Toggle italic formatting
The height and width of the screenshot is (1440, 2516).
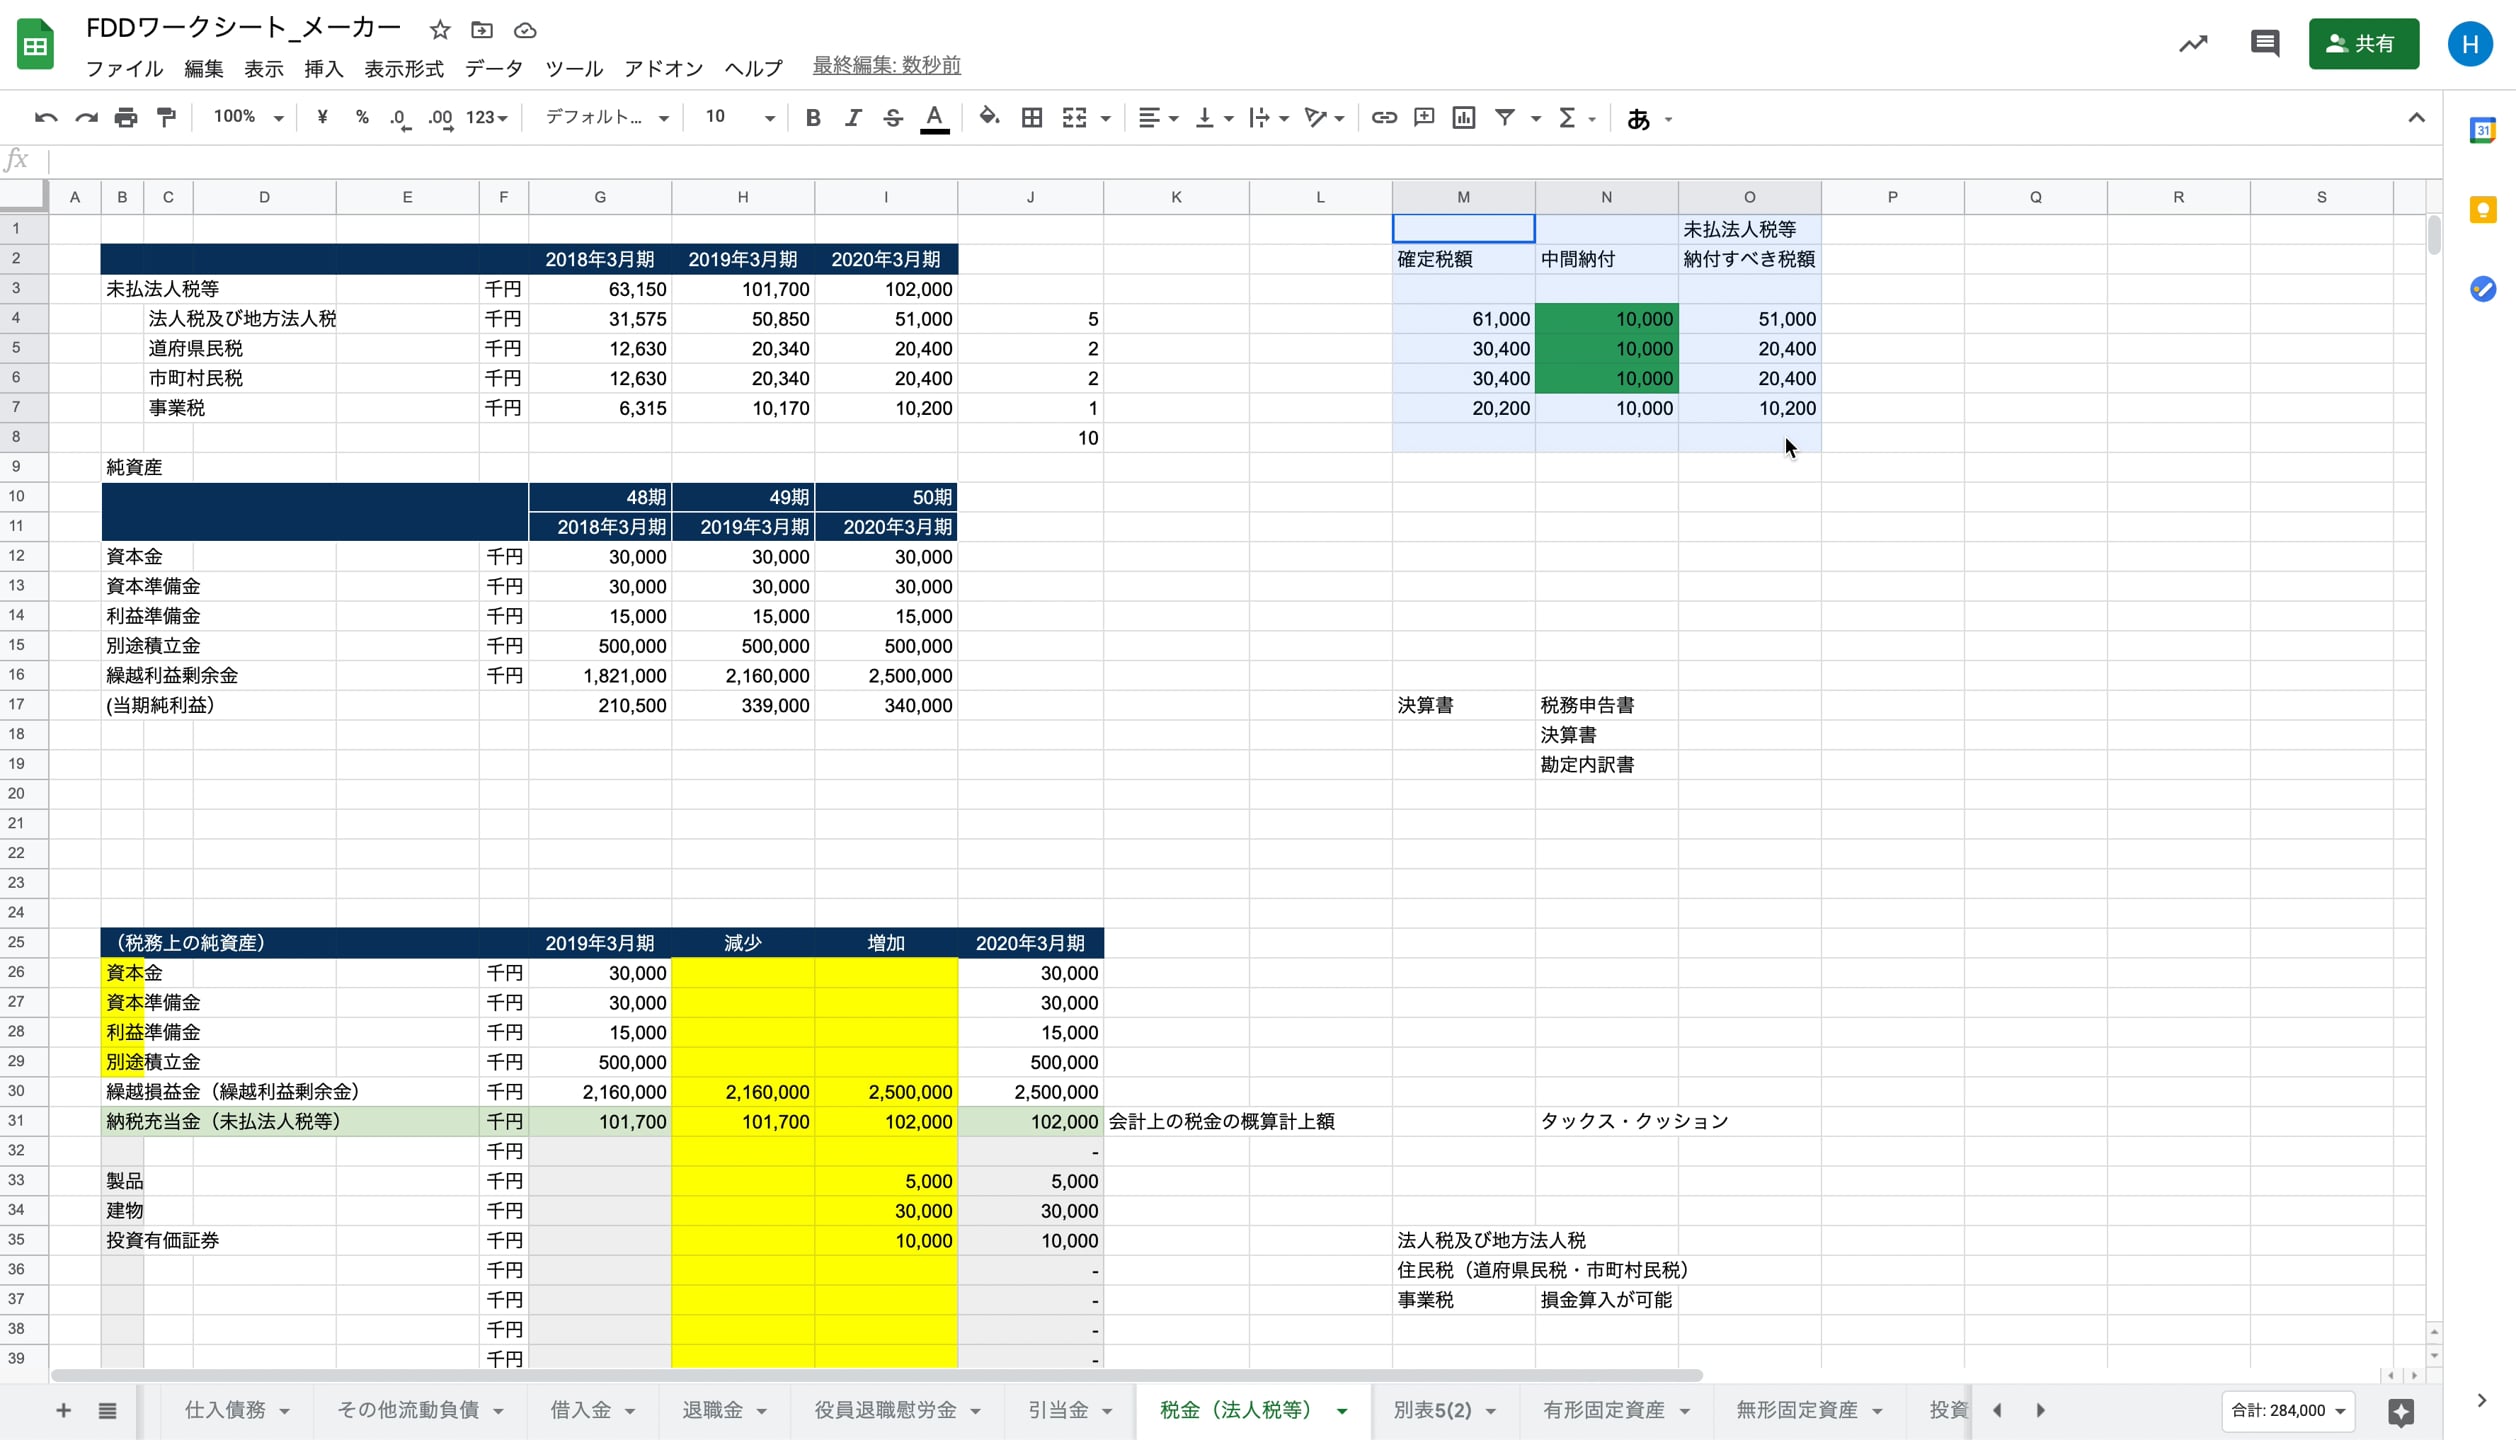[852, 118]
